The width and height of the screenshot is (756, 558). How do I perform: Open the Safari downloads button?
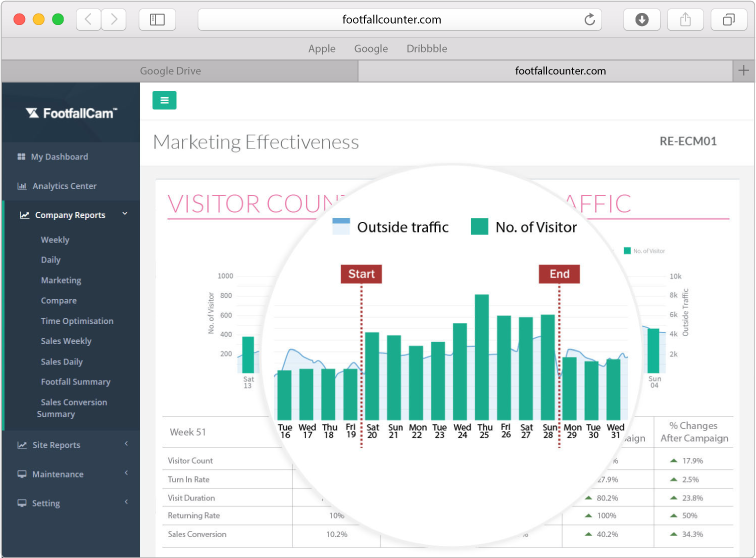pos(642,20)
